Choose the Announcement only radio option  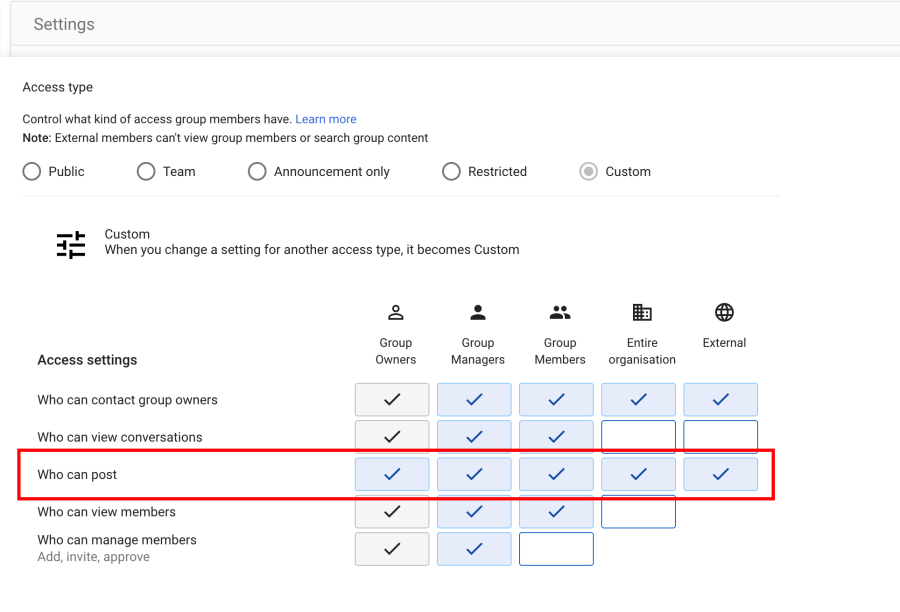(257, 172)
